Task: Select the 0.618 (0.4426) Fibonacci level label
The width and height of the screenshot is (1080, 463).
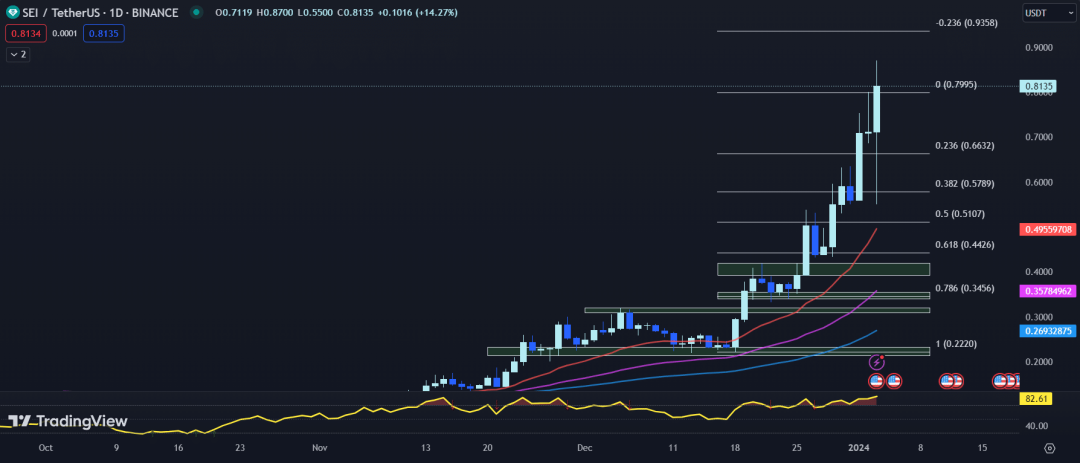Action: pyautogui.click(x=964, y=245)
